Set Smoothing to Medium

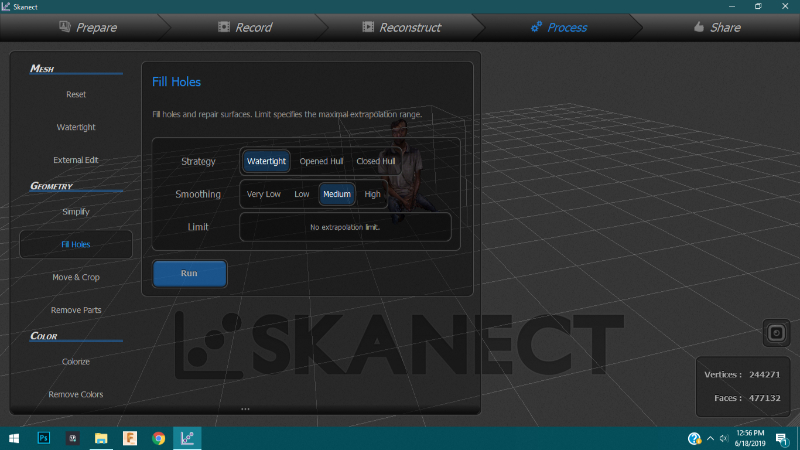coord(337,194)
